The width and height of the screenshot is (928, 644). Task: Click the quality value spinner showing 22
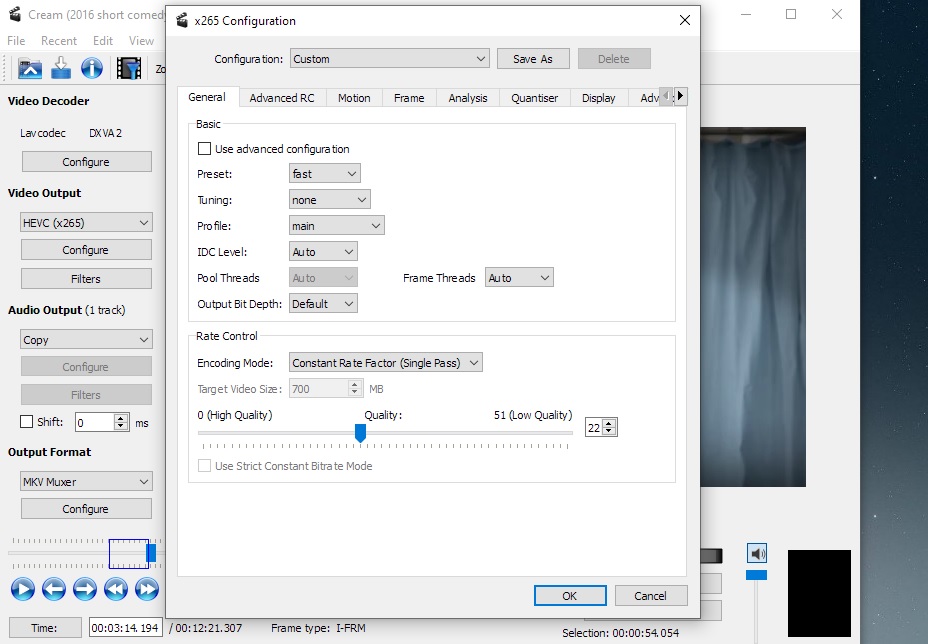[601, 427]
